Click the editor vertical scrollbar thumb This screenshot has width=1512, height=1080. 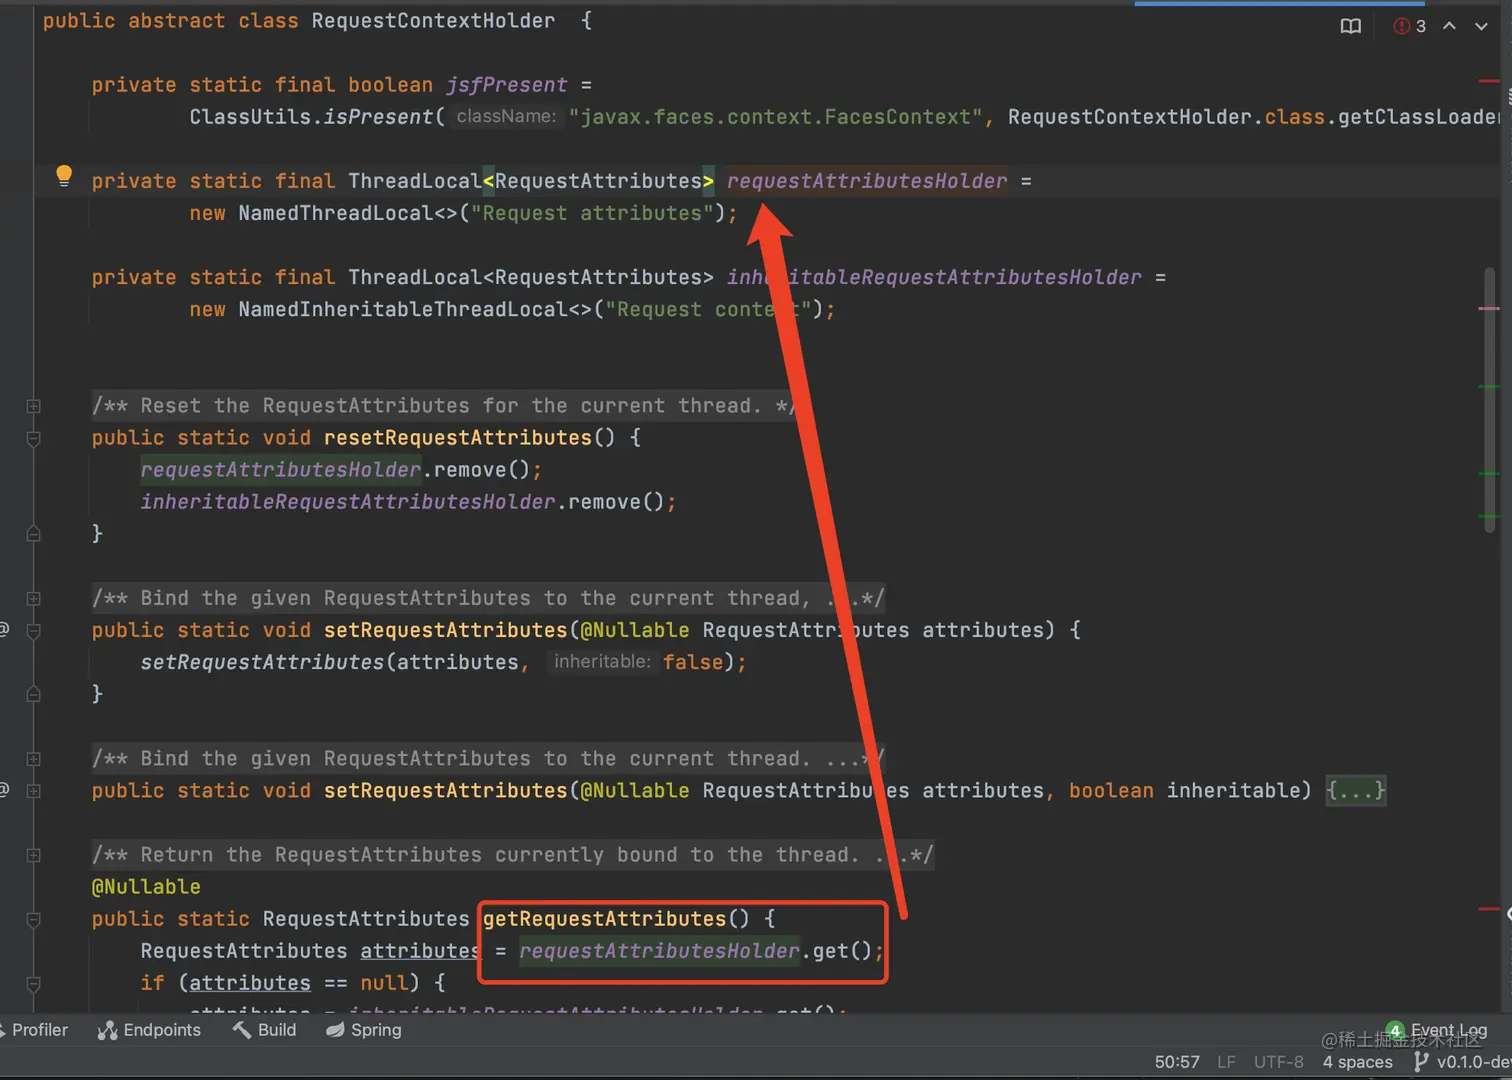(x=1490, y=400)
